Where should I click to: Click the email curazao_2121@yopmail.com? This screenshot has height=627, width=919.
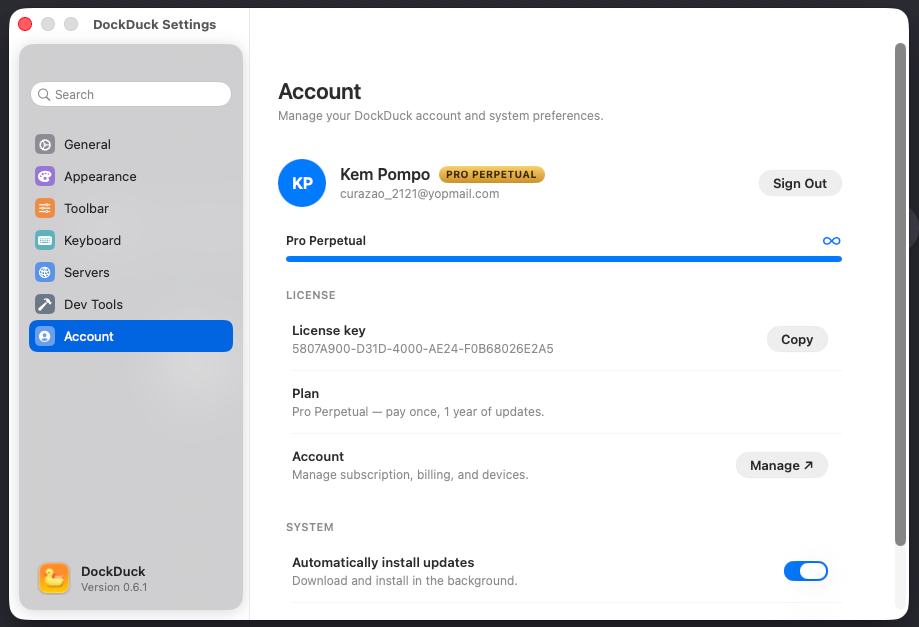coord(420,194)
